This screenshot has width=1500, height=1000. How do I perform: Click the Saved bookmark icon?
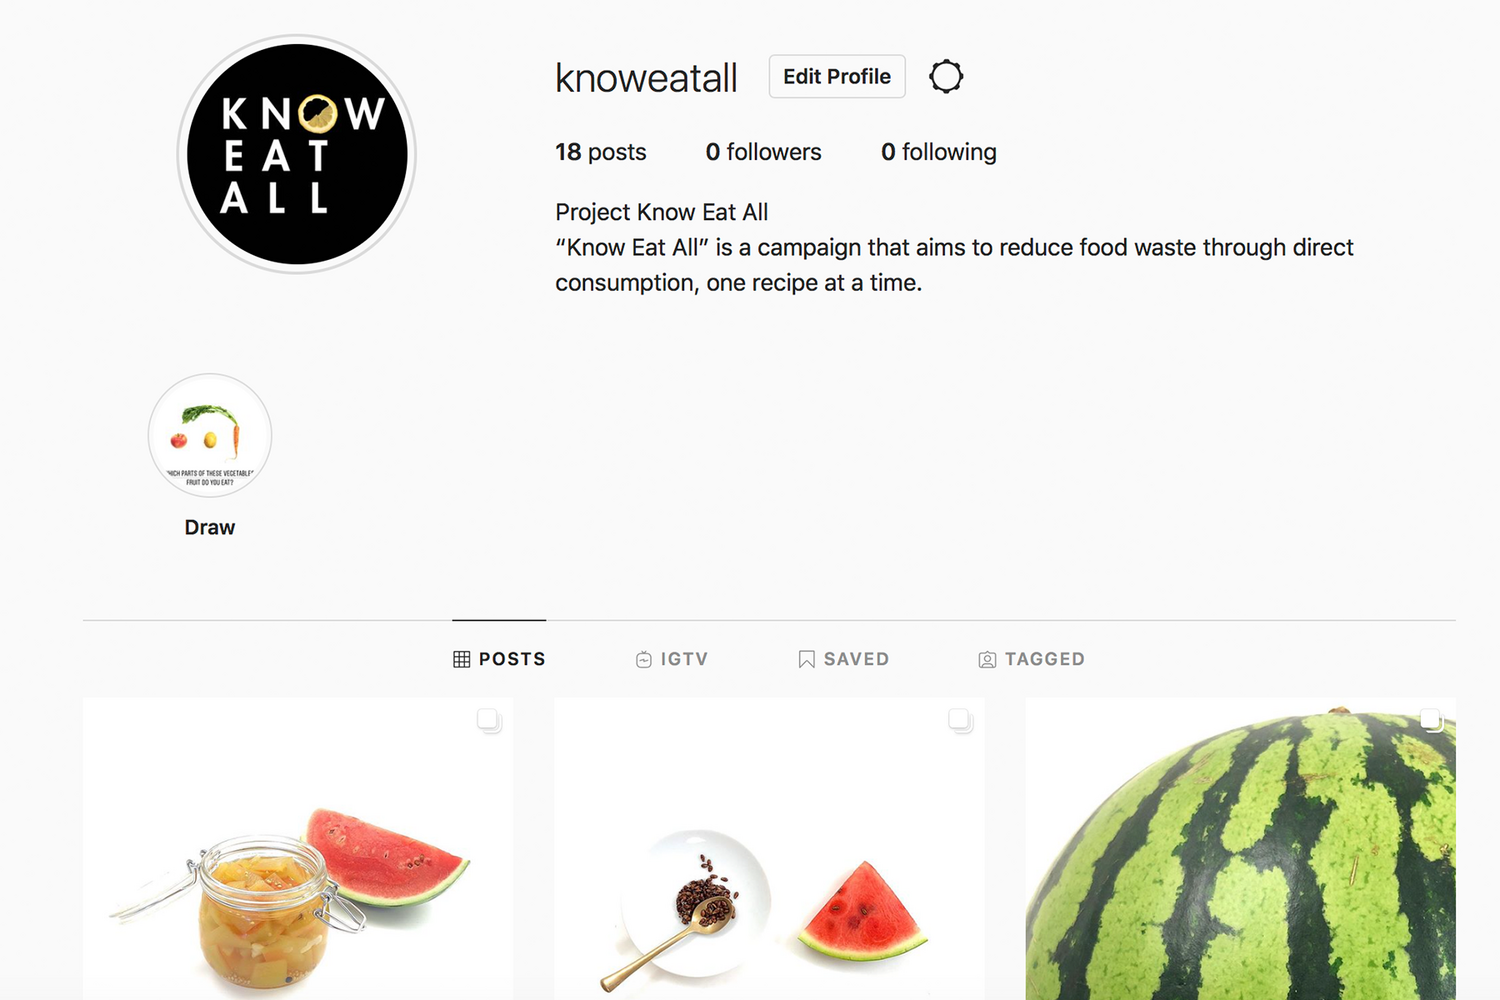point(806,659)
